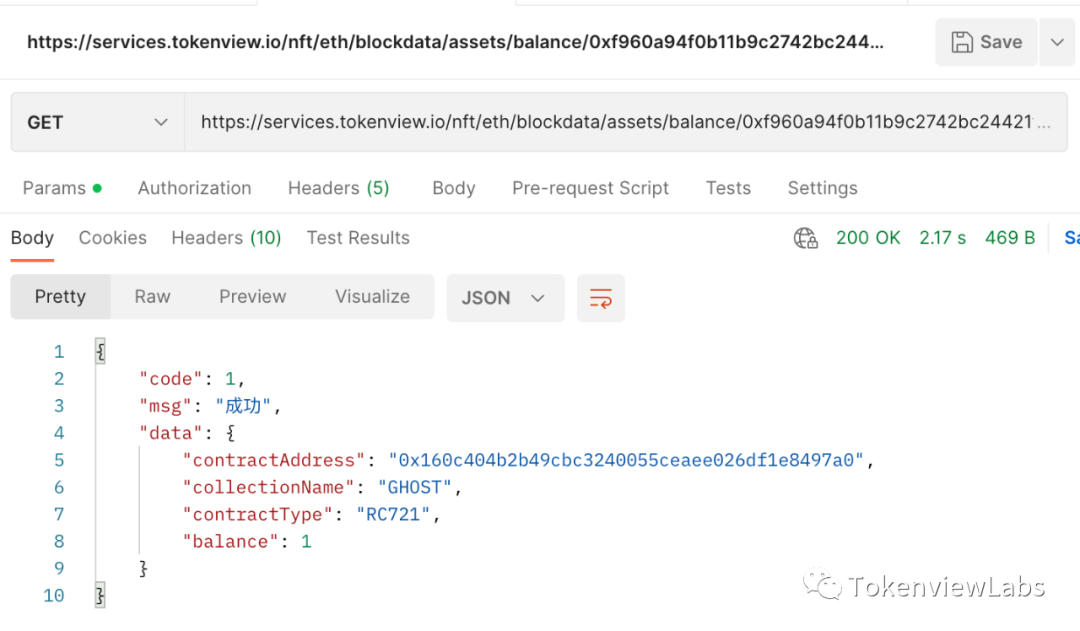Click the Save button
Viewport: 1080px width, 631px height.
pos(986,42)
